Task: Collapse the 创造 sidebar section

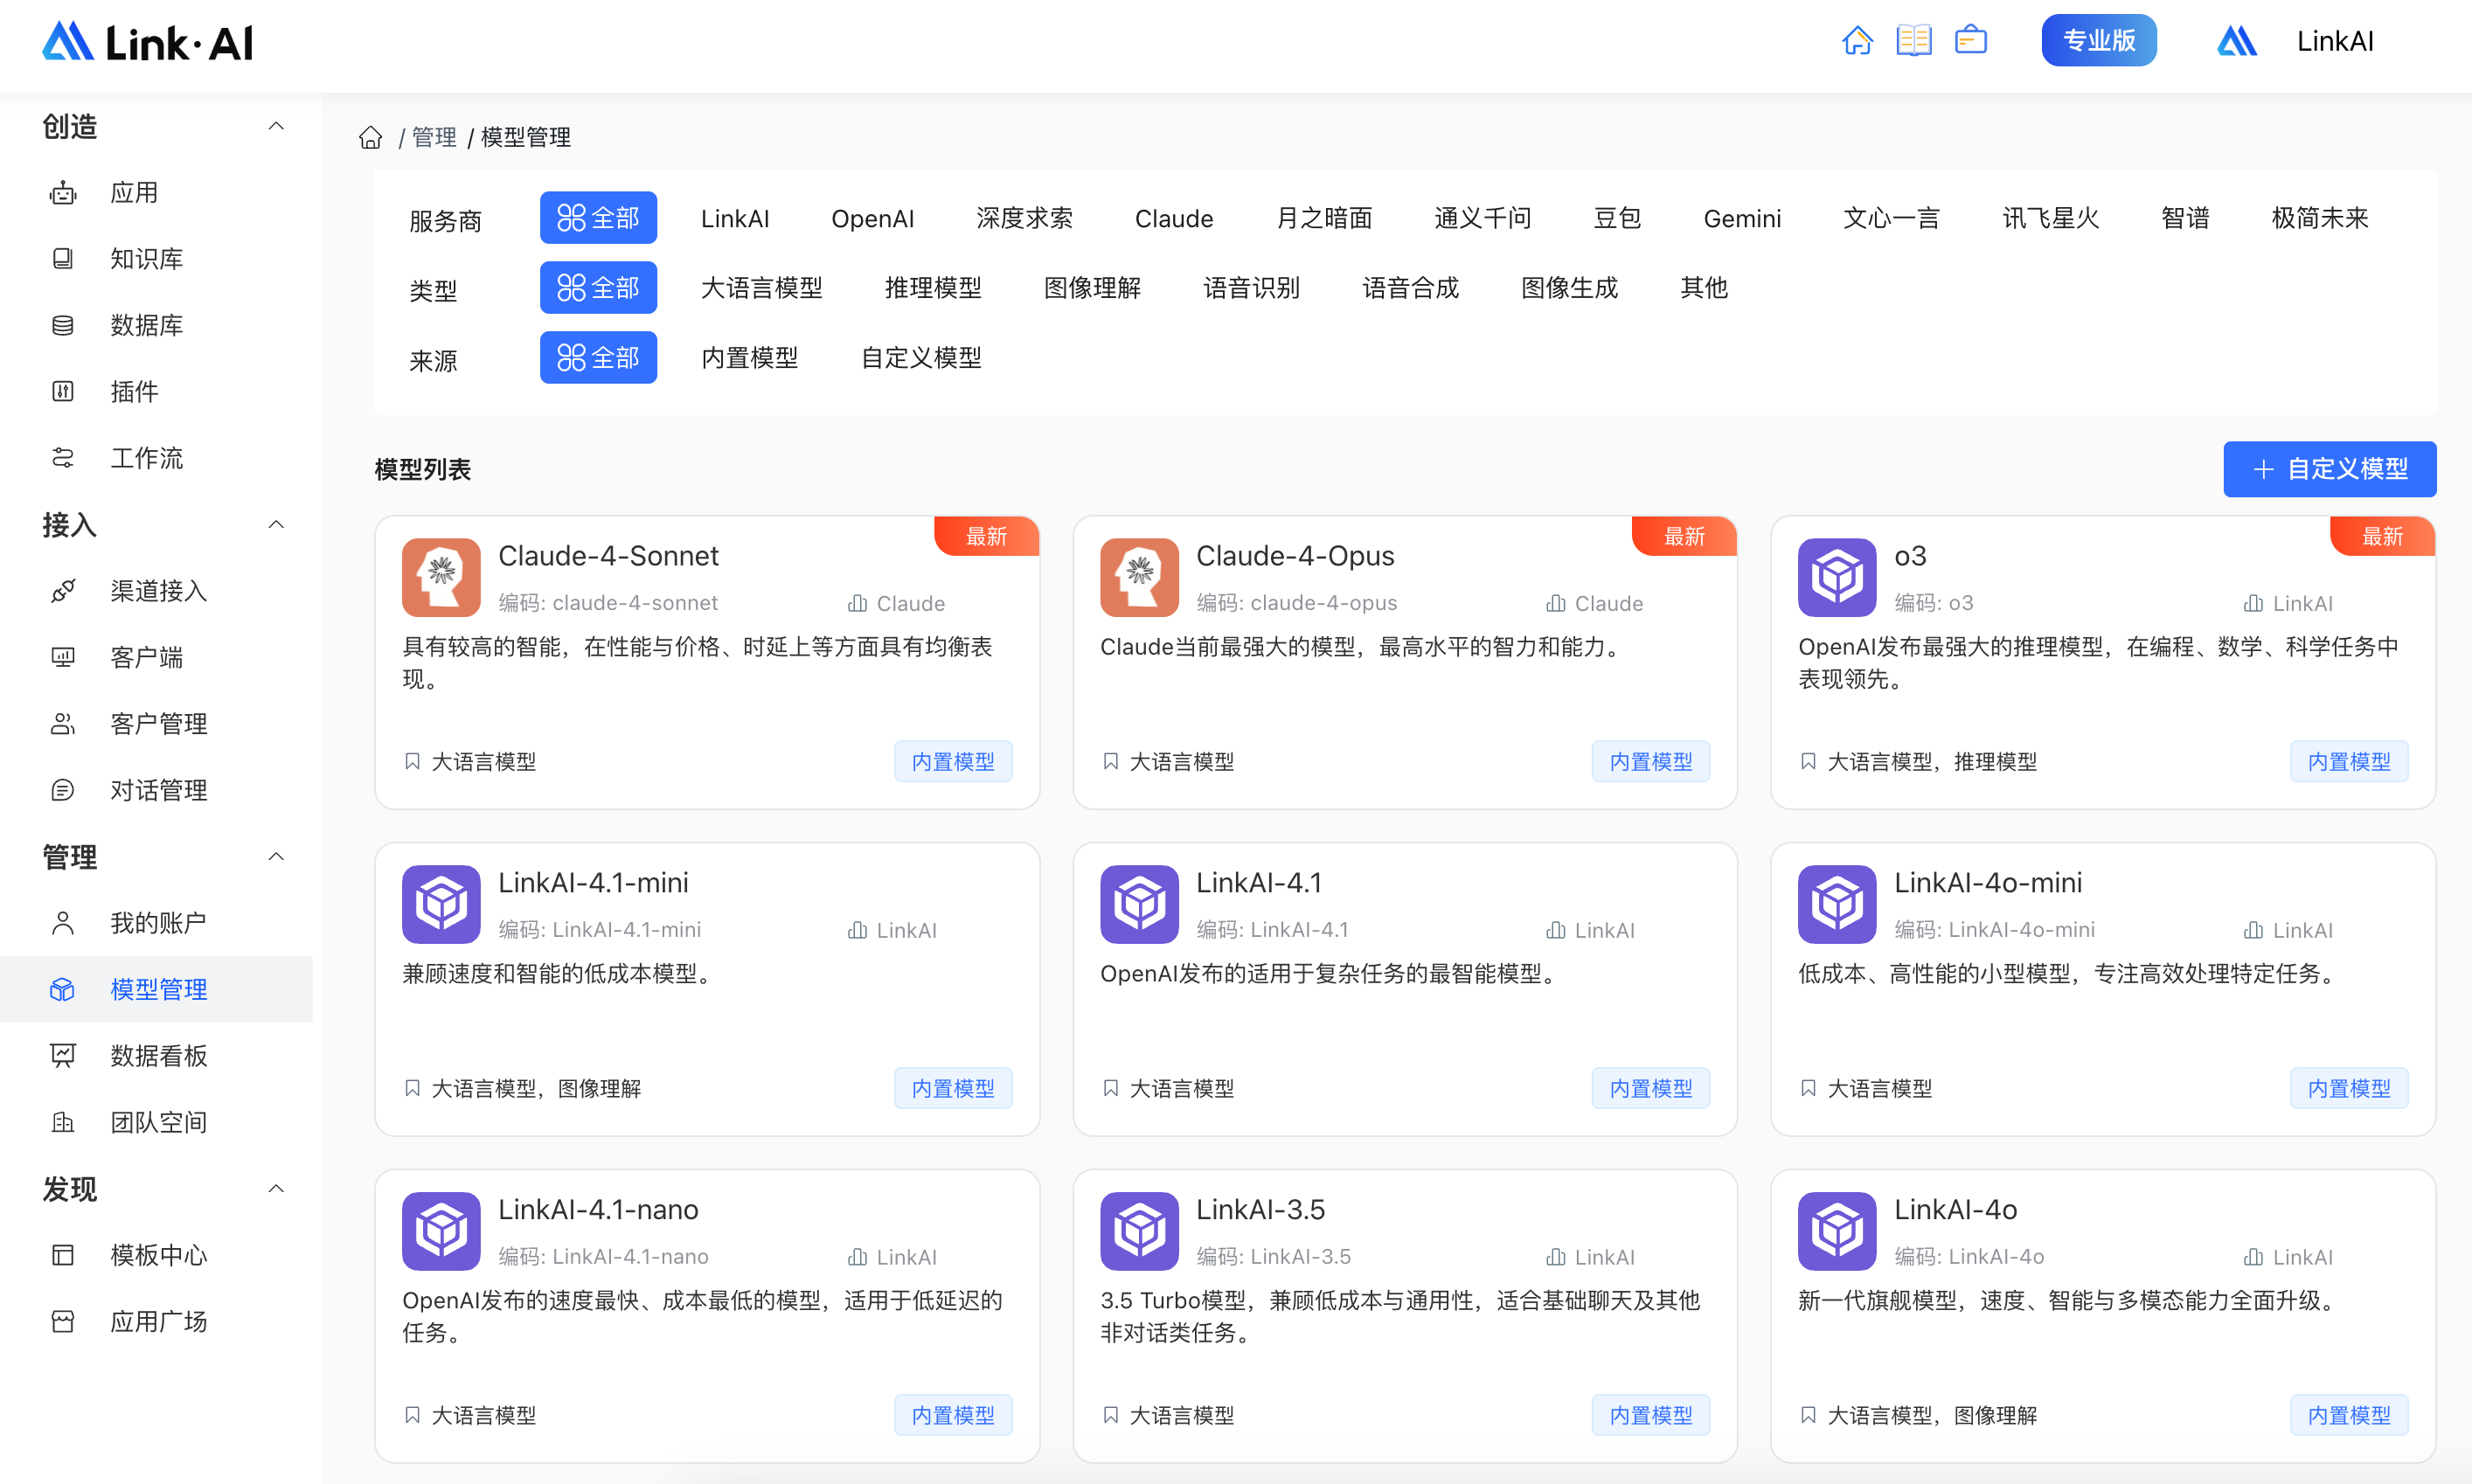Action: pos(277,126)
